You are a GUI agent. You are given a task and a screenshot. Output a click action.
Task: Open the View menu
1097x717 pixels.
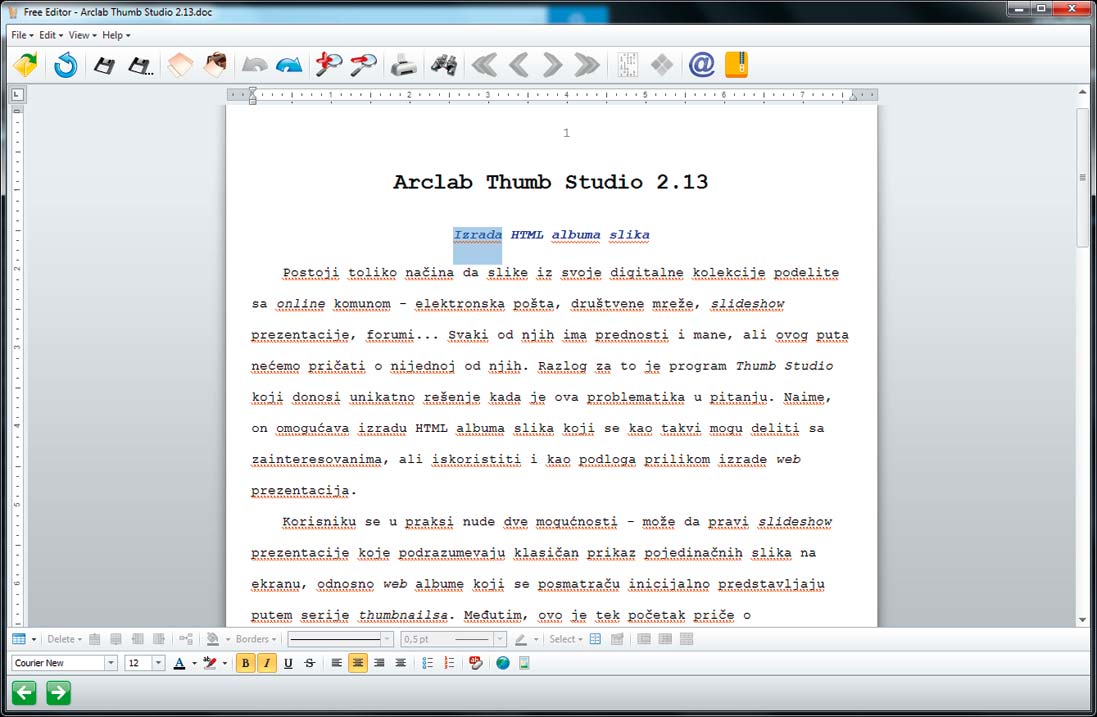(x=83, y=35)
